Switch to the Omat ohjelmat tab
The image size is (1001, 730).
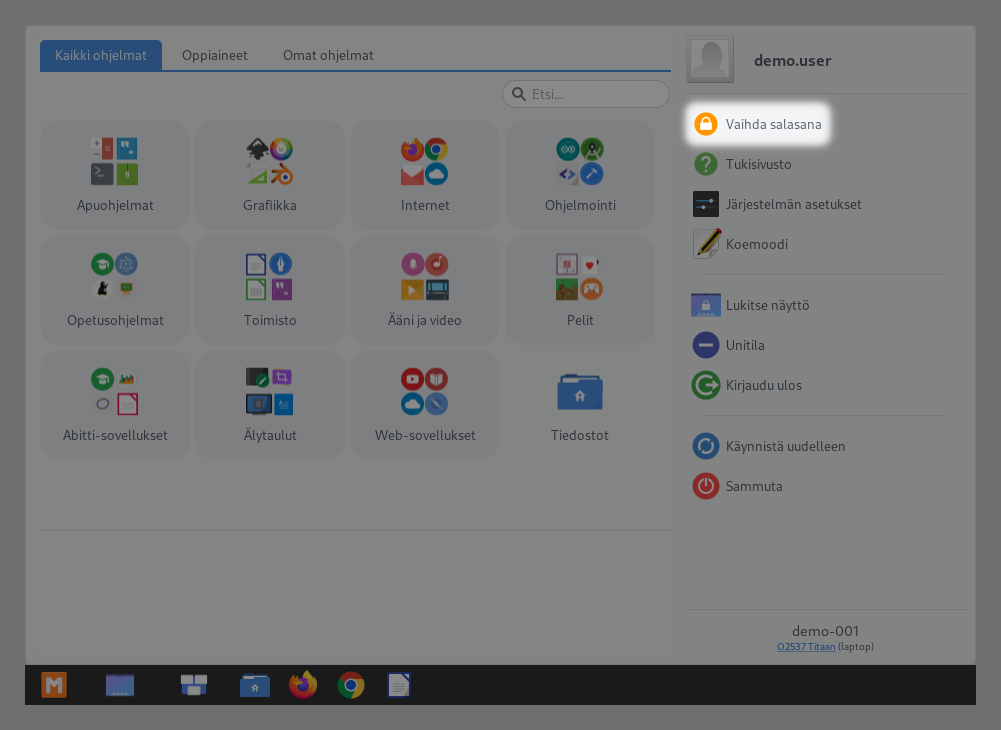click(328, 56)
